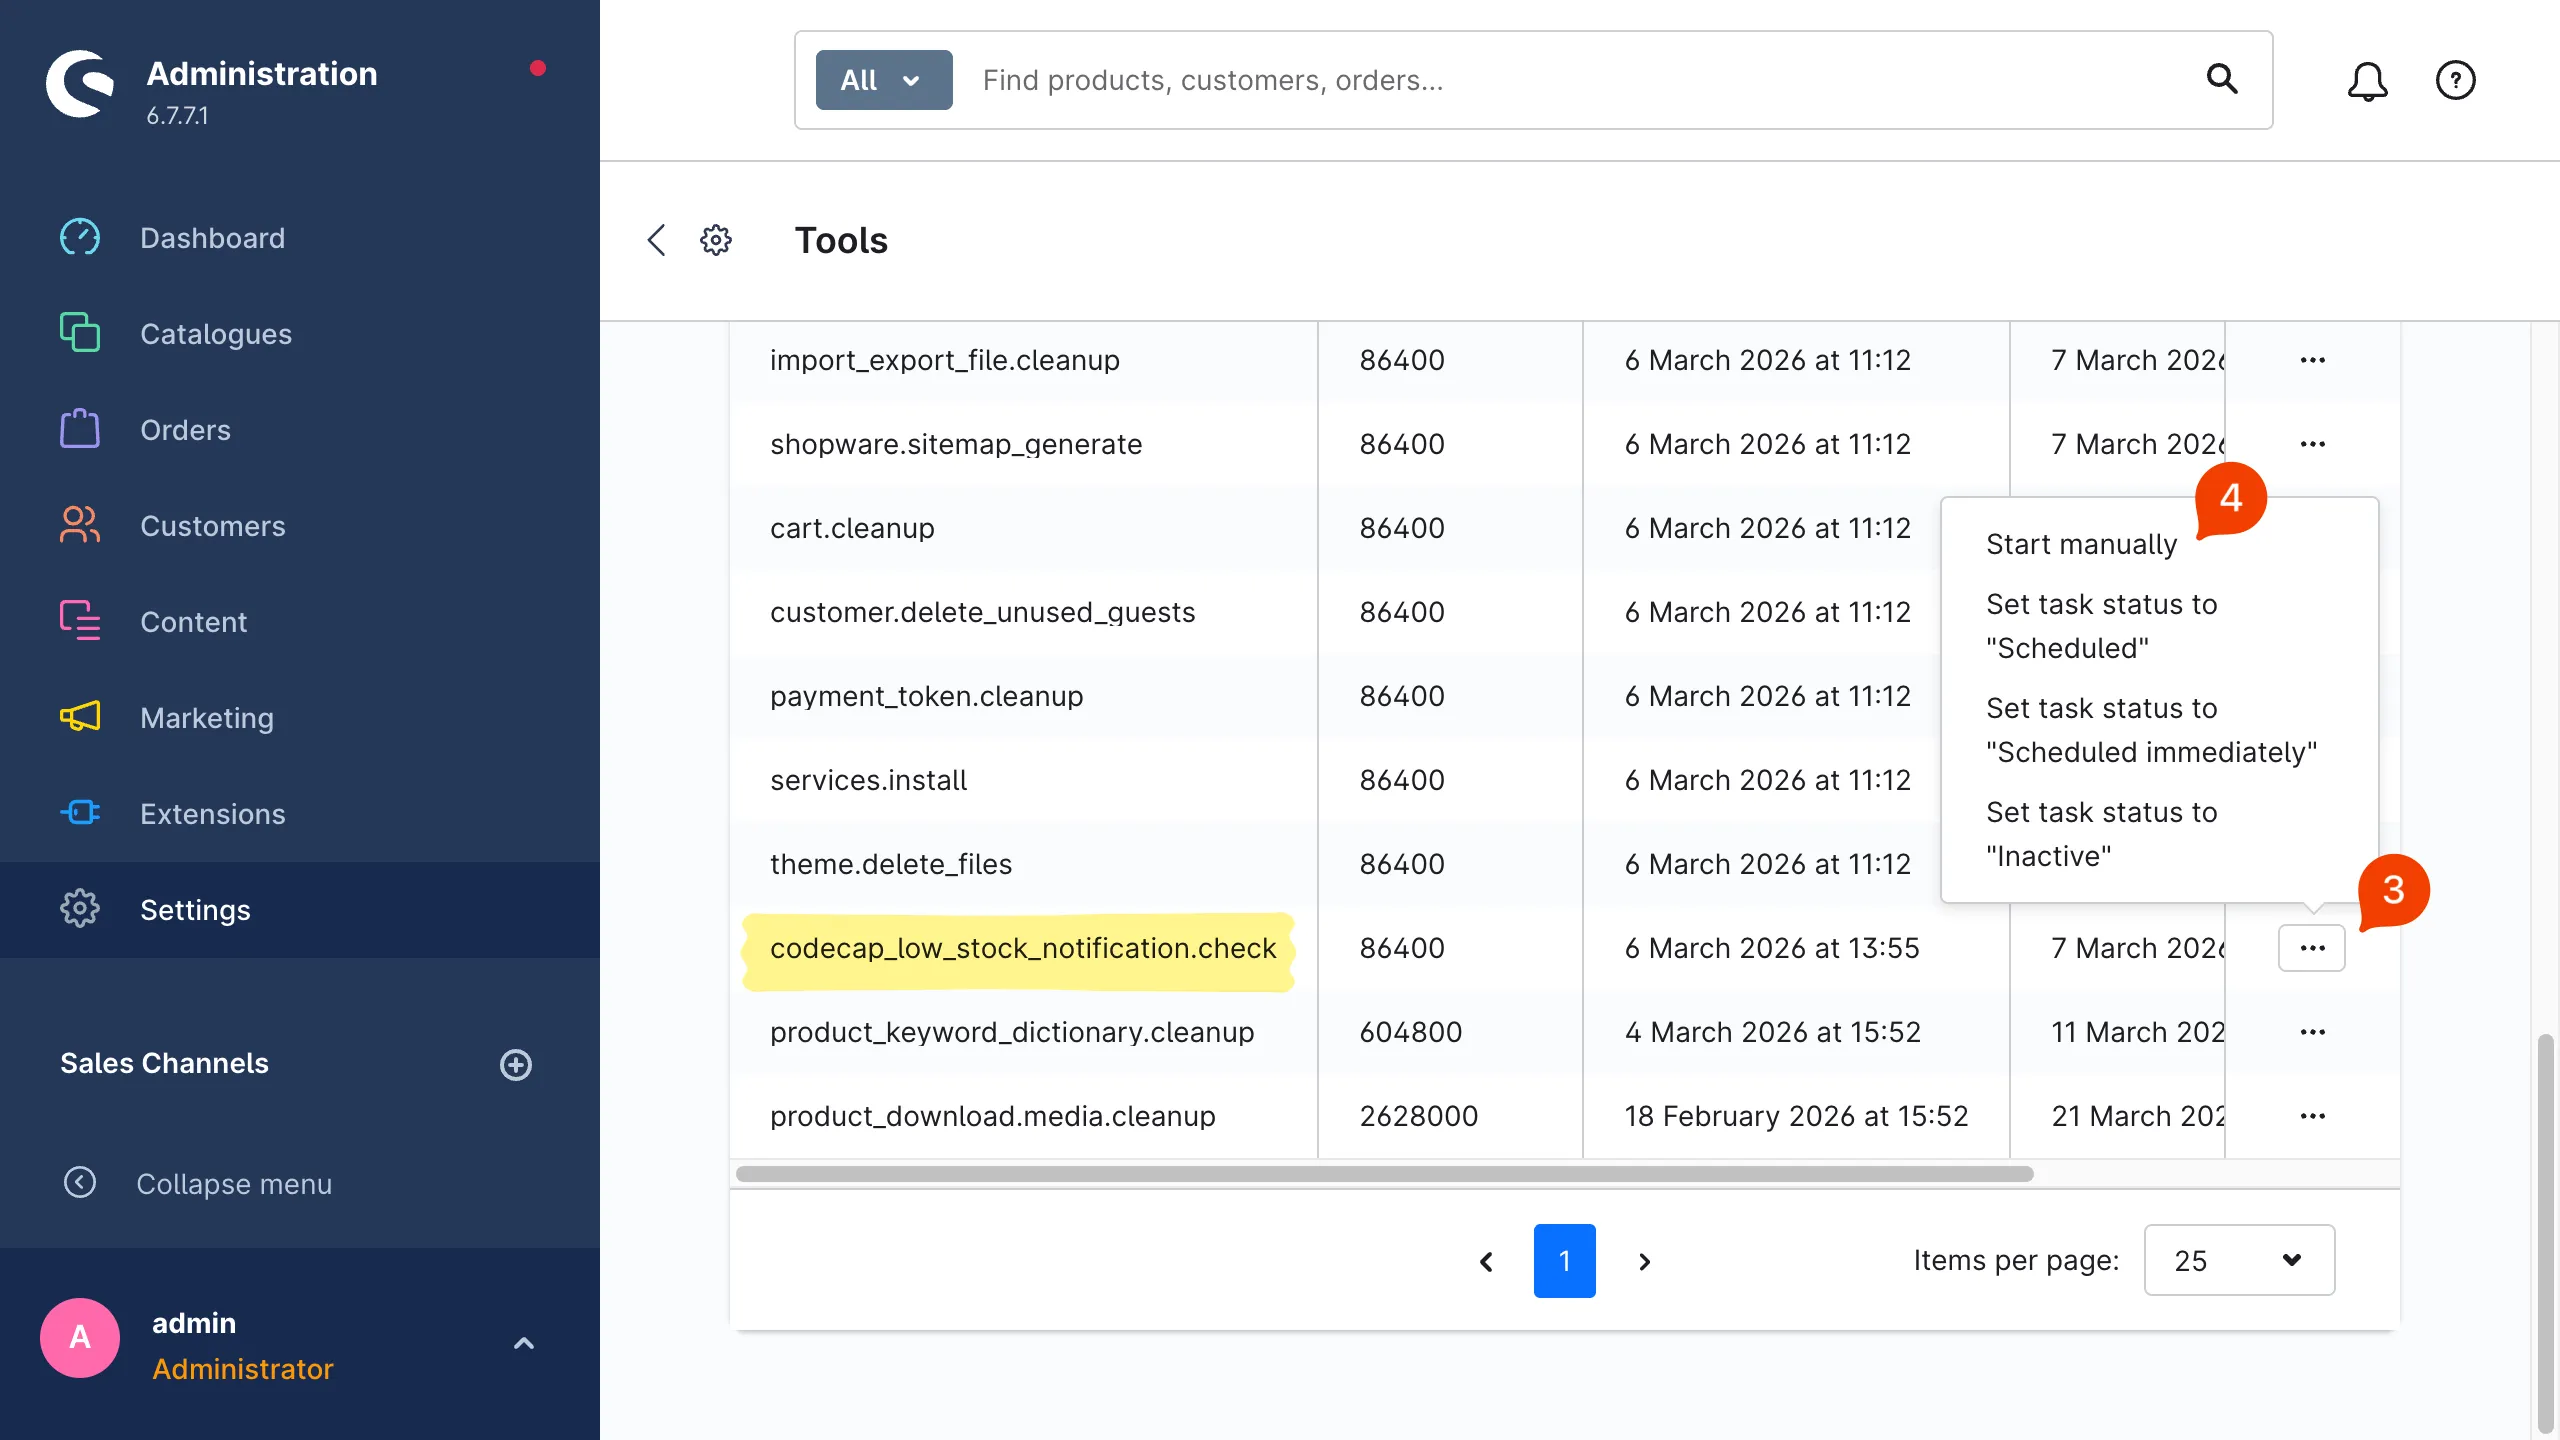Open Extensions plug icon in sidebar
Image resolution: width=2560 pixels, height=1440 pixels.
[80, 813]
